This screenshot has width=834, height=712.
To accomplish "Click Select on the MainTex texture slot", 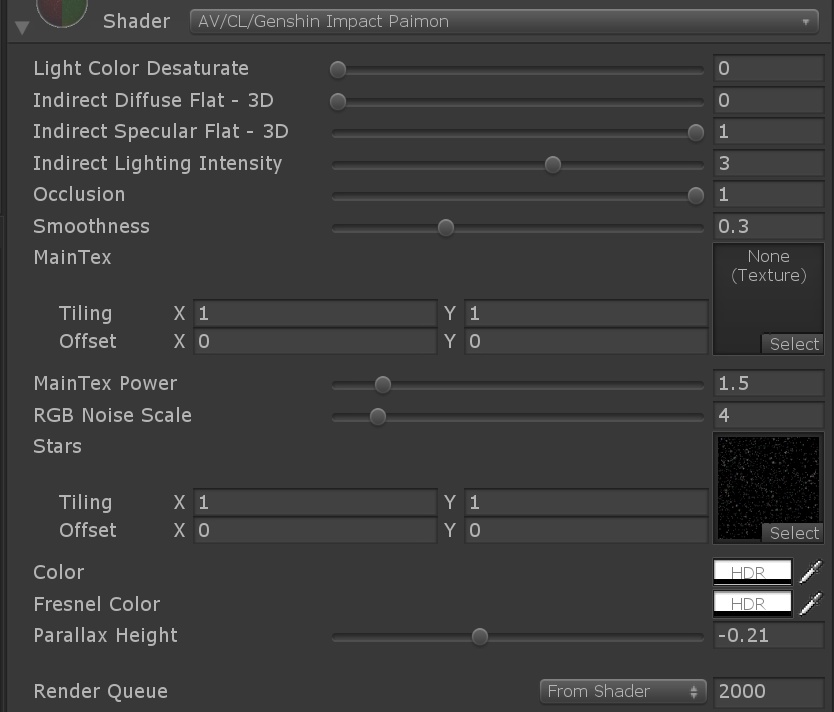I will pos(793,343).
